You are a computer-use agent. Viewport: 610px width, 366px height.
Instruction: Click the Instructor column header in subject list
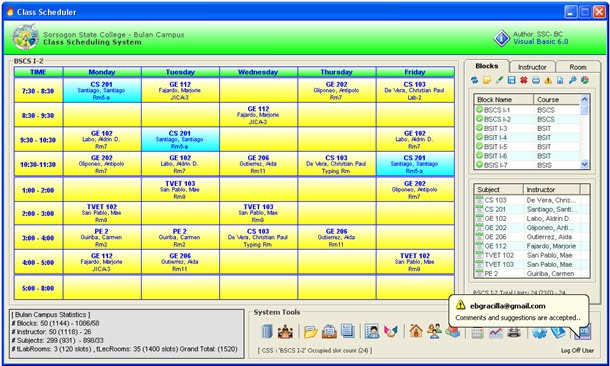(x=552, y=190)
